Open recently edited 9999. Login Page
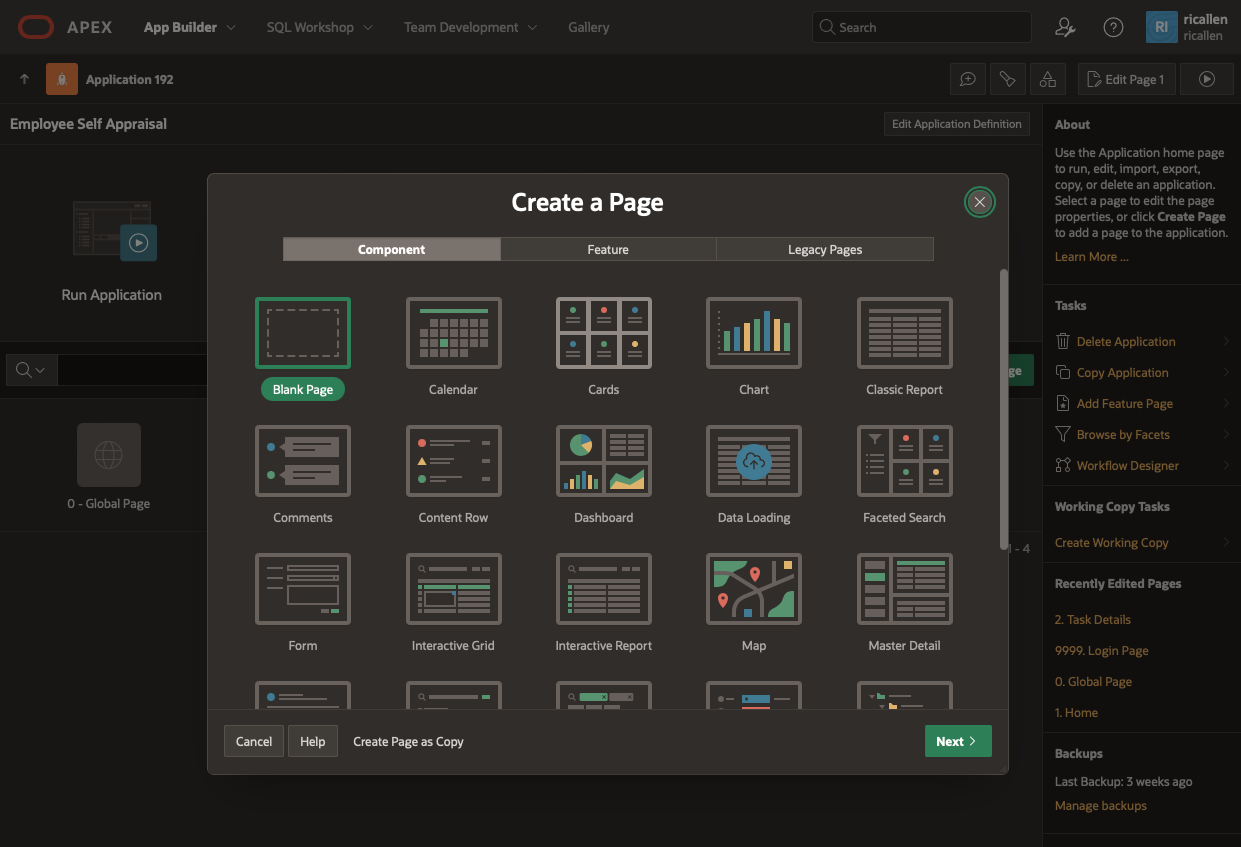 point(1101,650)
